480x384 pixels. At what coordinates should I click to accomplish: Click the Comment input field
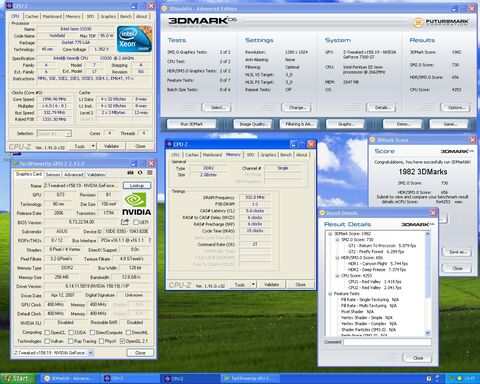[387, 342]
